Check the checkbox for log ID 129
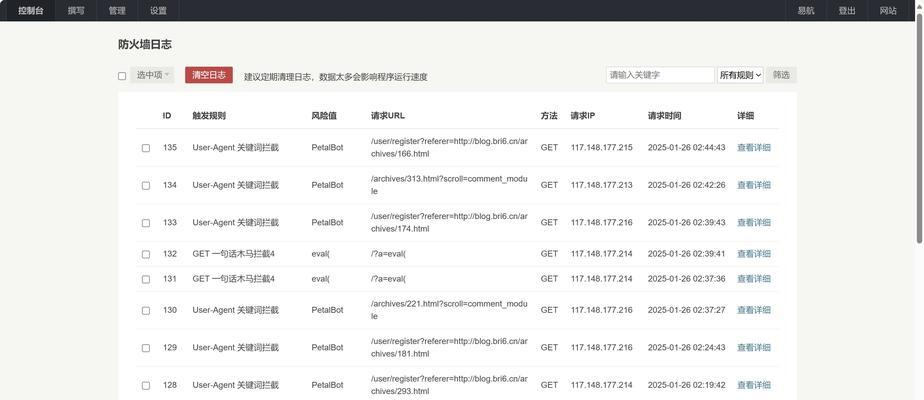 pyautogui.click(x=146, y=348)
